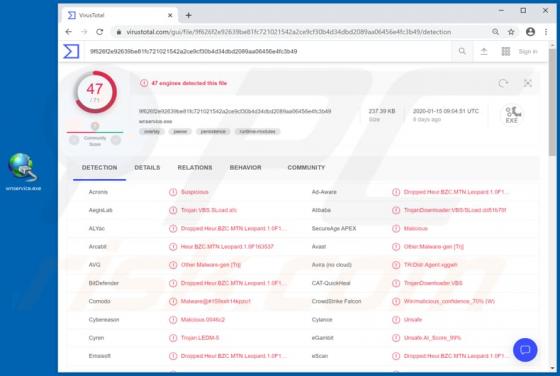Click the VirusTotal search magnifier icon

pyautogui.click(x=462, y=51)
